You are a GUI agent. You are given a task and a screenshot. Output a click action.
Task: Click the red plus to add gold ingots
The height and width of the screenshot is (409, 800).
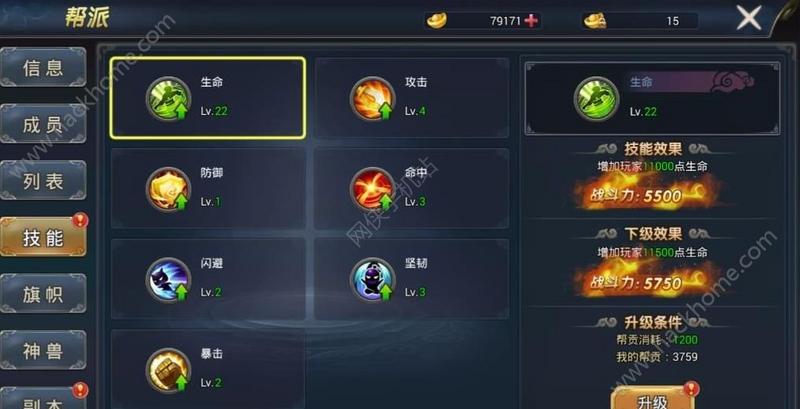coord(531,21)
